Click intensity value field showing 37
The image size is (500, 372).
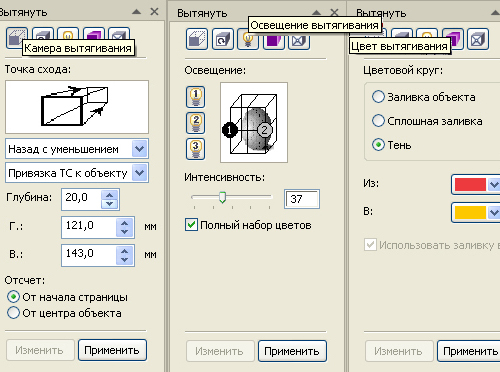[302, 199]
